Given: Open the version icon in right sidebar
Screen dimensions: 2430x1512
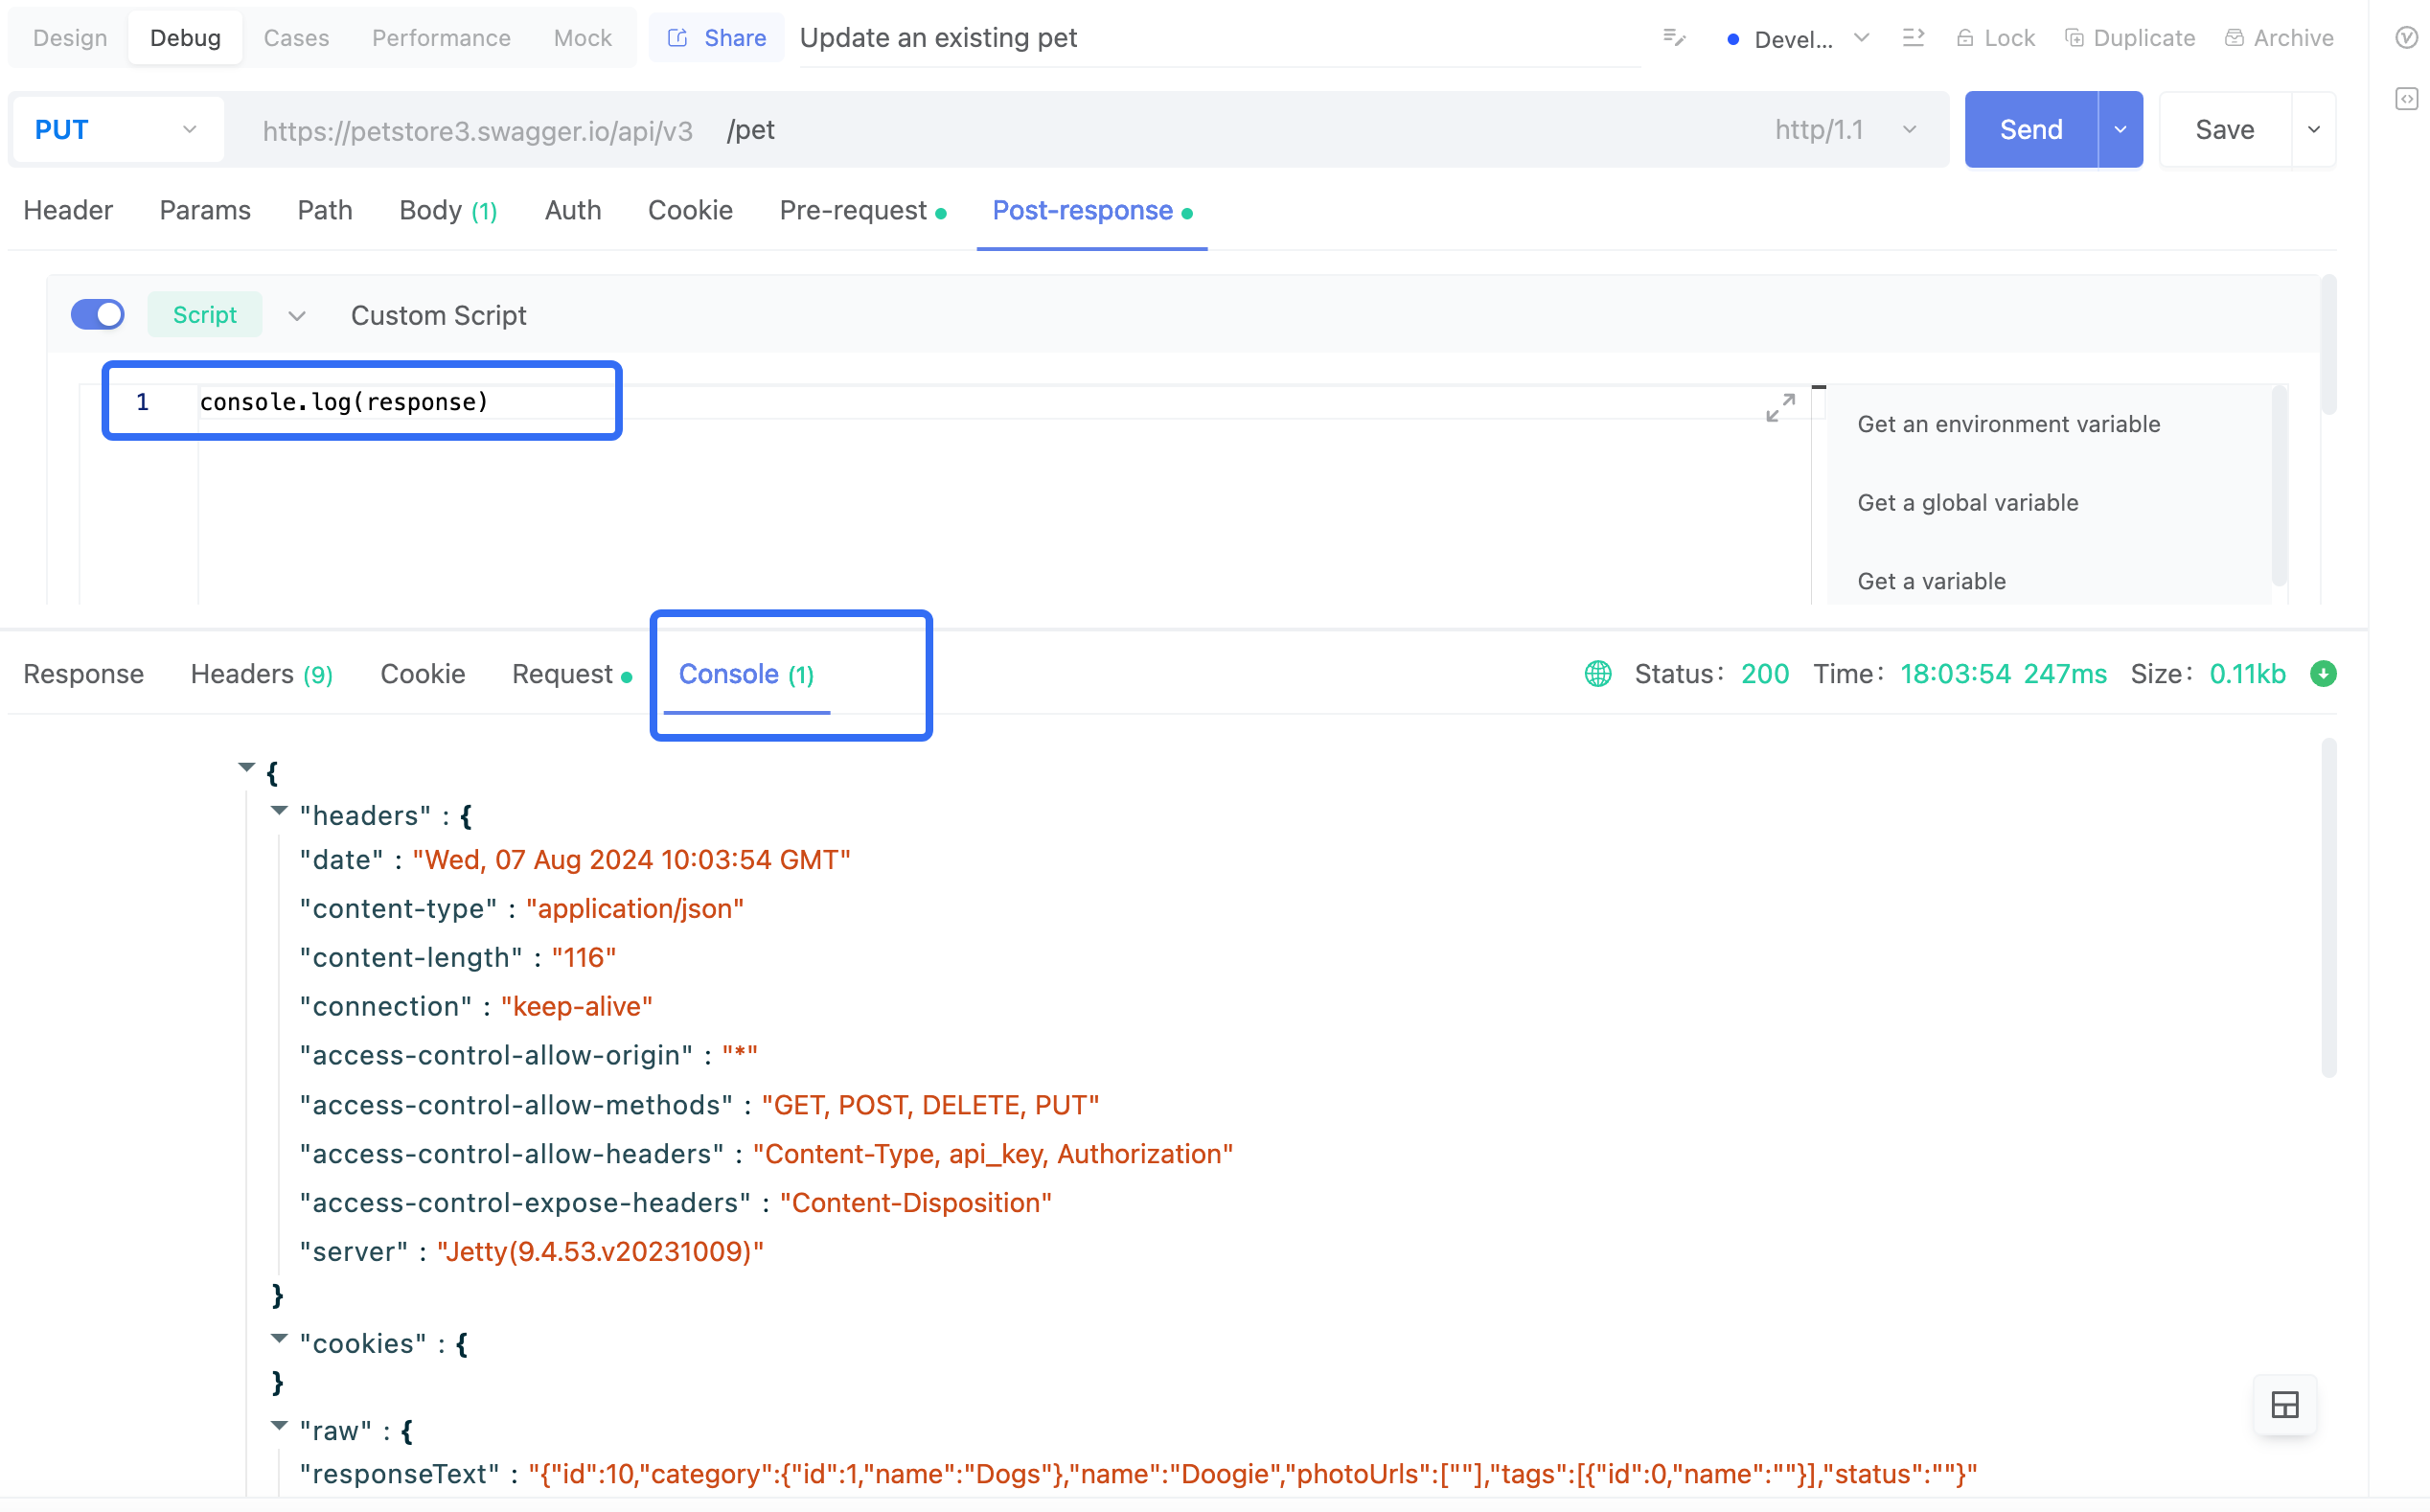Looking at the screenshot, I should click(x=2406, y=38).
